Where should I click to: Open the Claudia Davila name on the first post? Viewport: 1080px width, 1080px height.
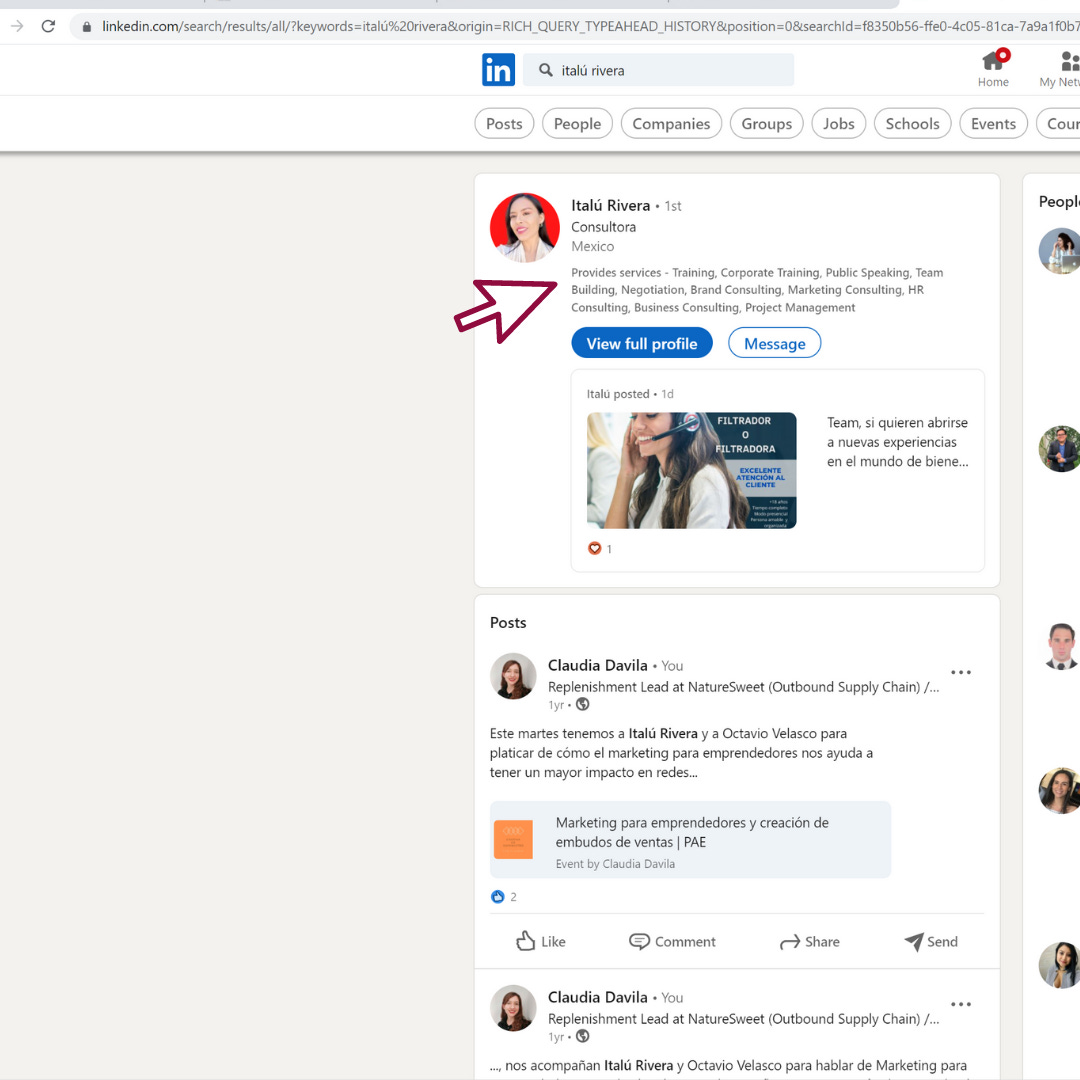tap(597, 665)
